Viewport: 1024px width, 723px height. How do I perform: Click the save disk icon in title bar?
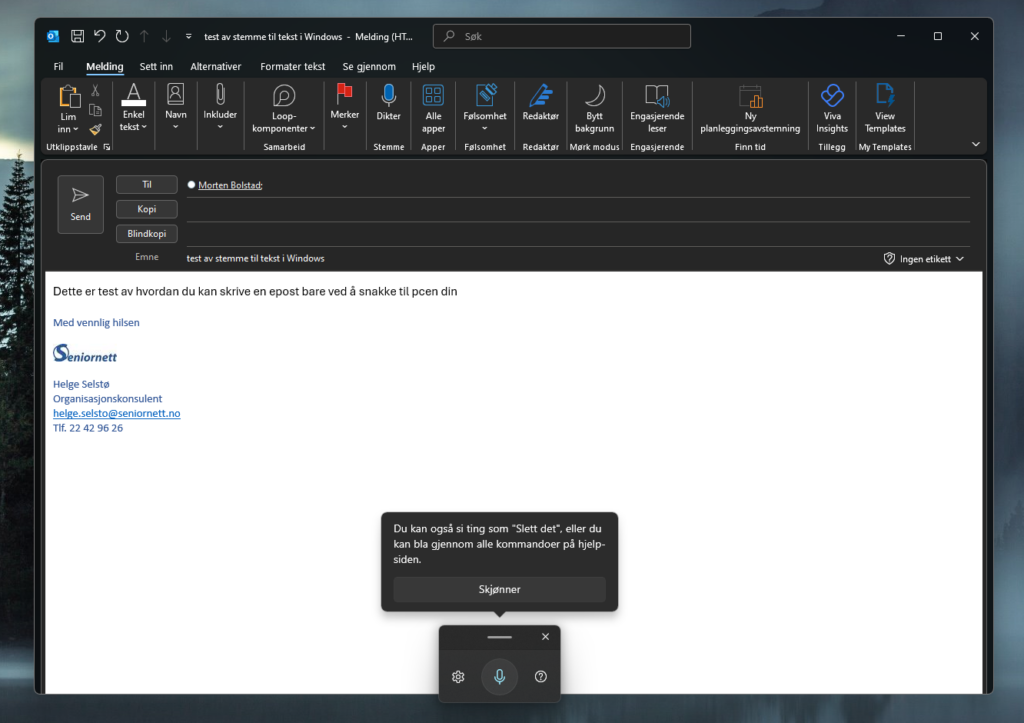click(x=77, y=36)
